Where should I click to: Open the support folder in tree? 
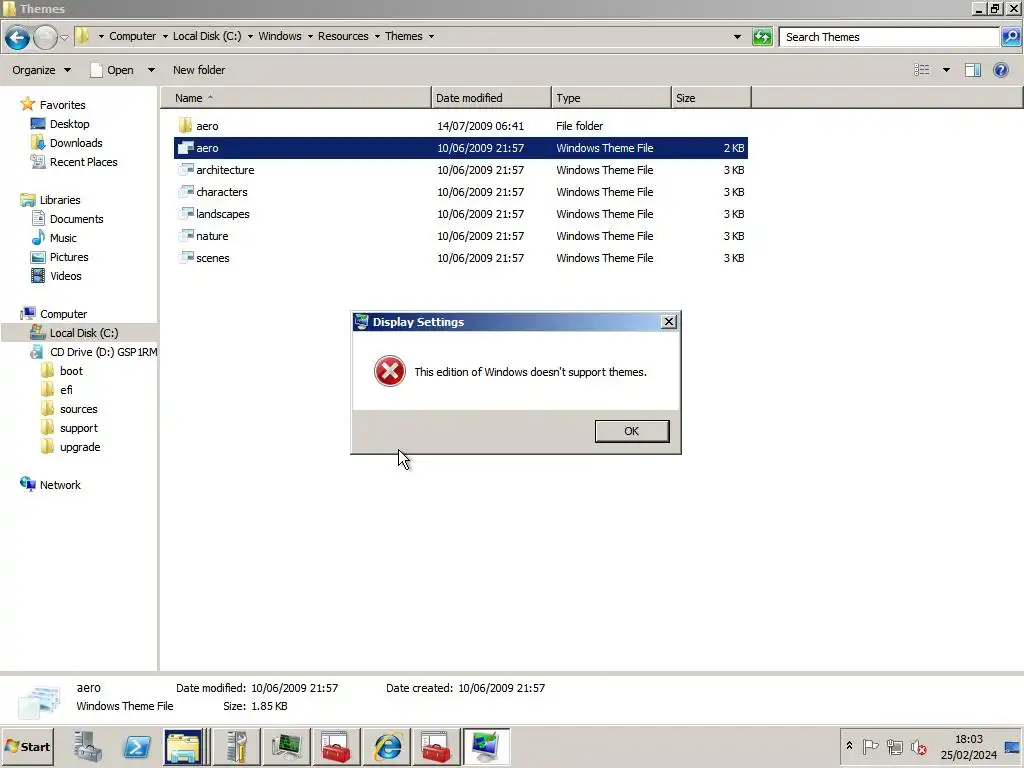coord(69,428)
